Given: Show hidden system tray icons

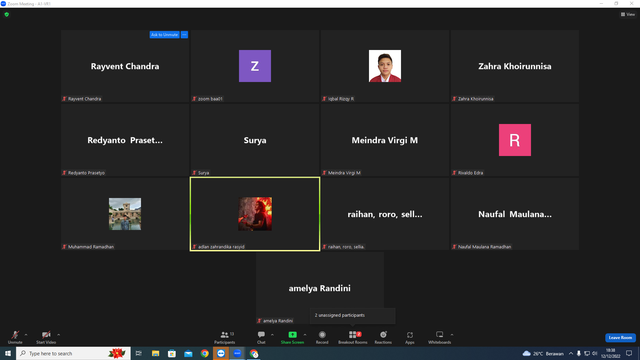Looking at the screenshot, I should pyautogui.click(x=571, y=353).
